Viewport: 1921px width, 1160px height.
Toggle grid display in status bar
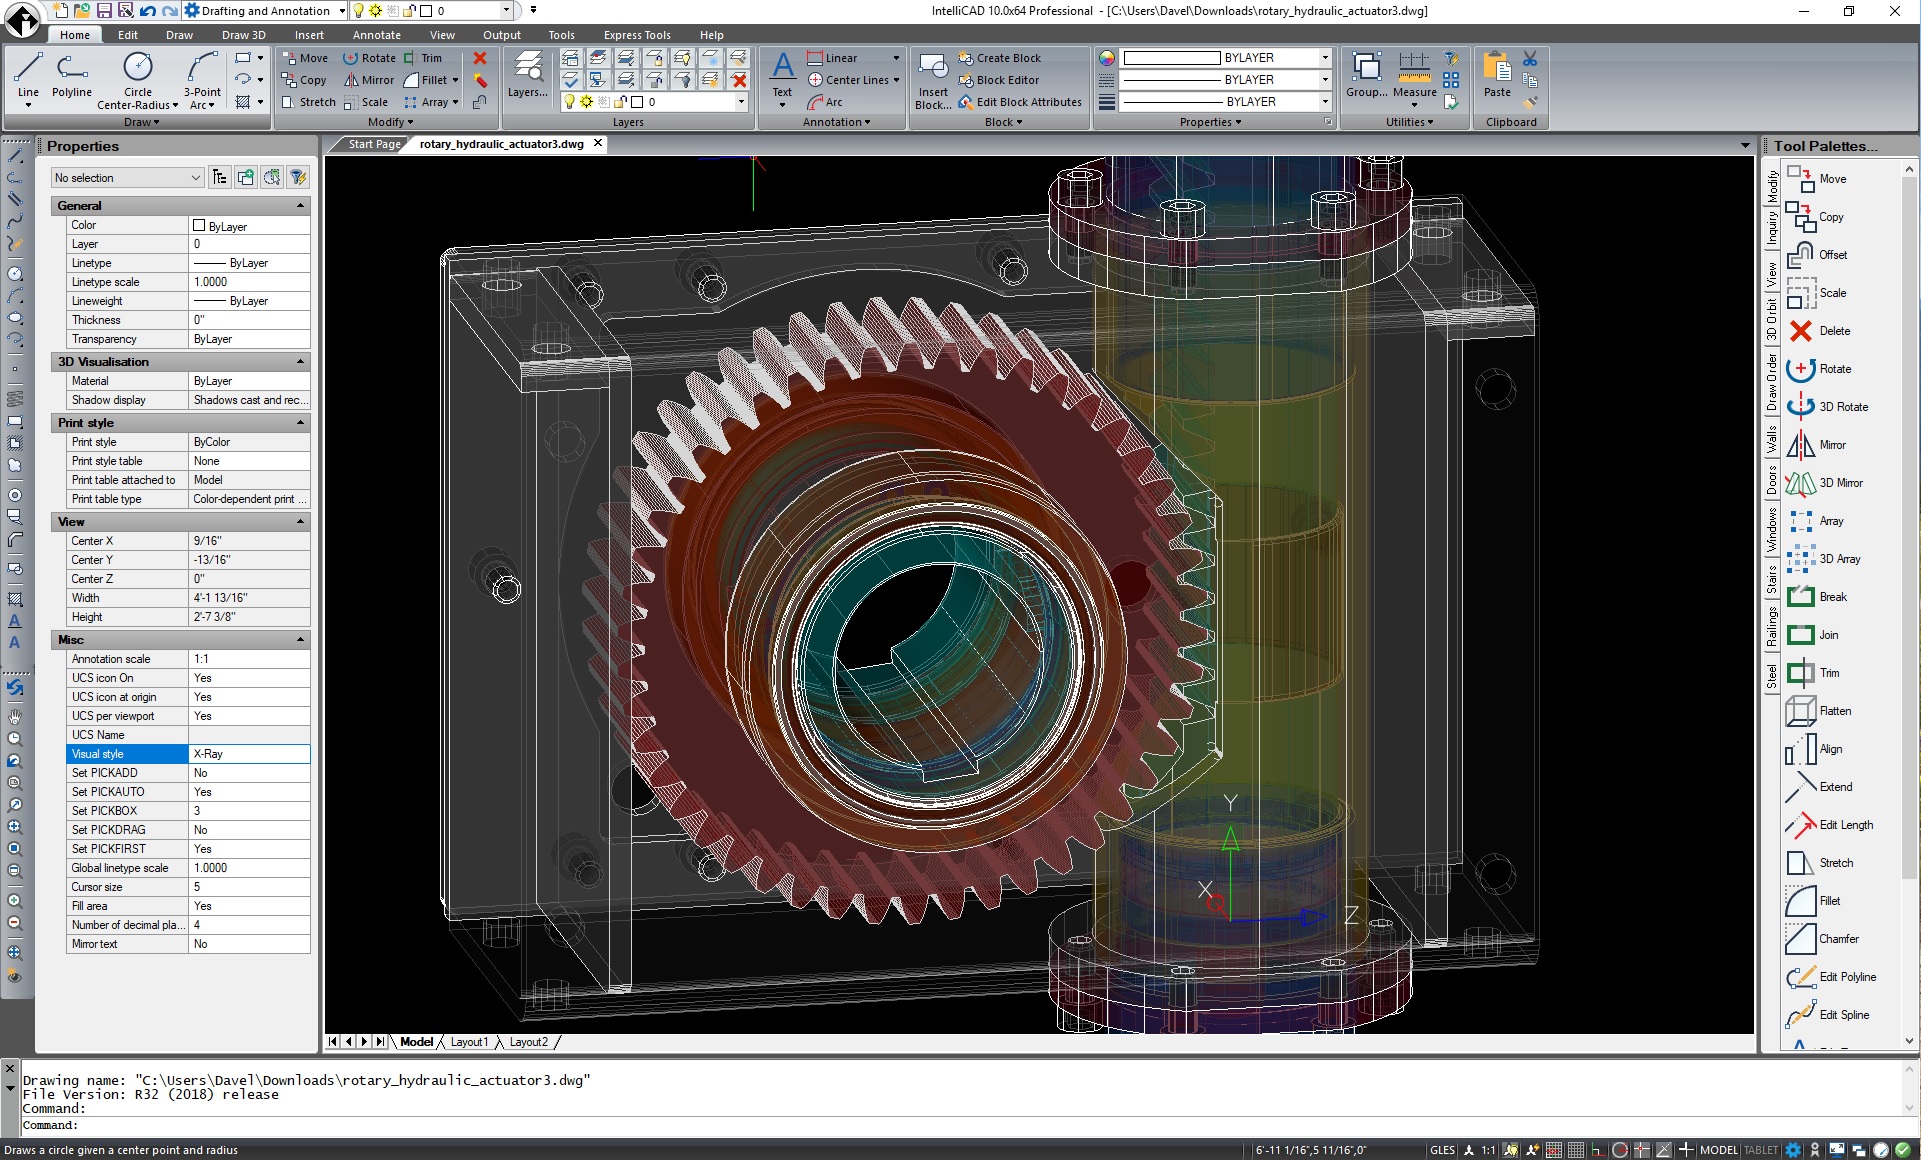click(x=1575, y=1150)
